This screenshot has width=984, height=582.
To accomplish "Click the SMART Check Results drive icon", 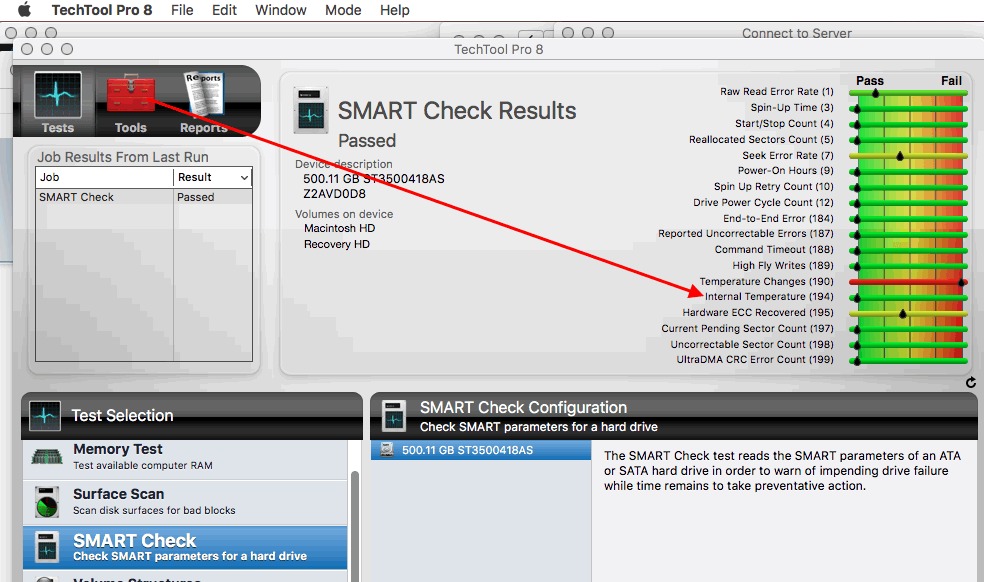I will pos(311,110).
